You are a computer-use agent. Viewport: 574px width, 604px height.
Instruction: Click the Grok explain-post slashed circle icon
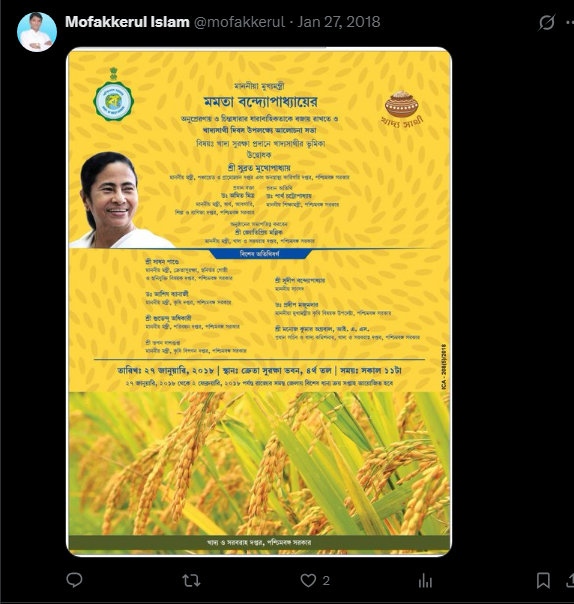click(x=547, y=22)
